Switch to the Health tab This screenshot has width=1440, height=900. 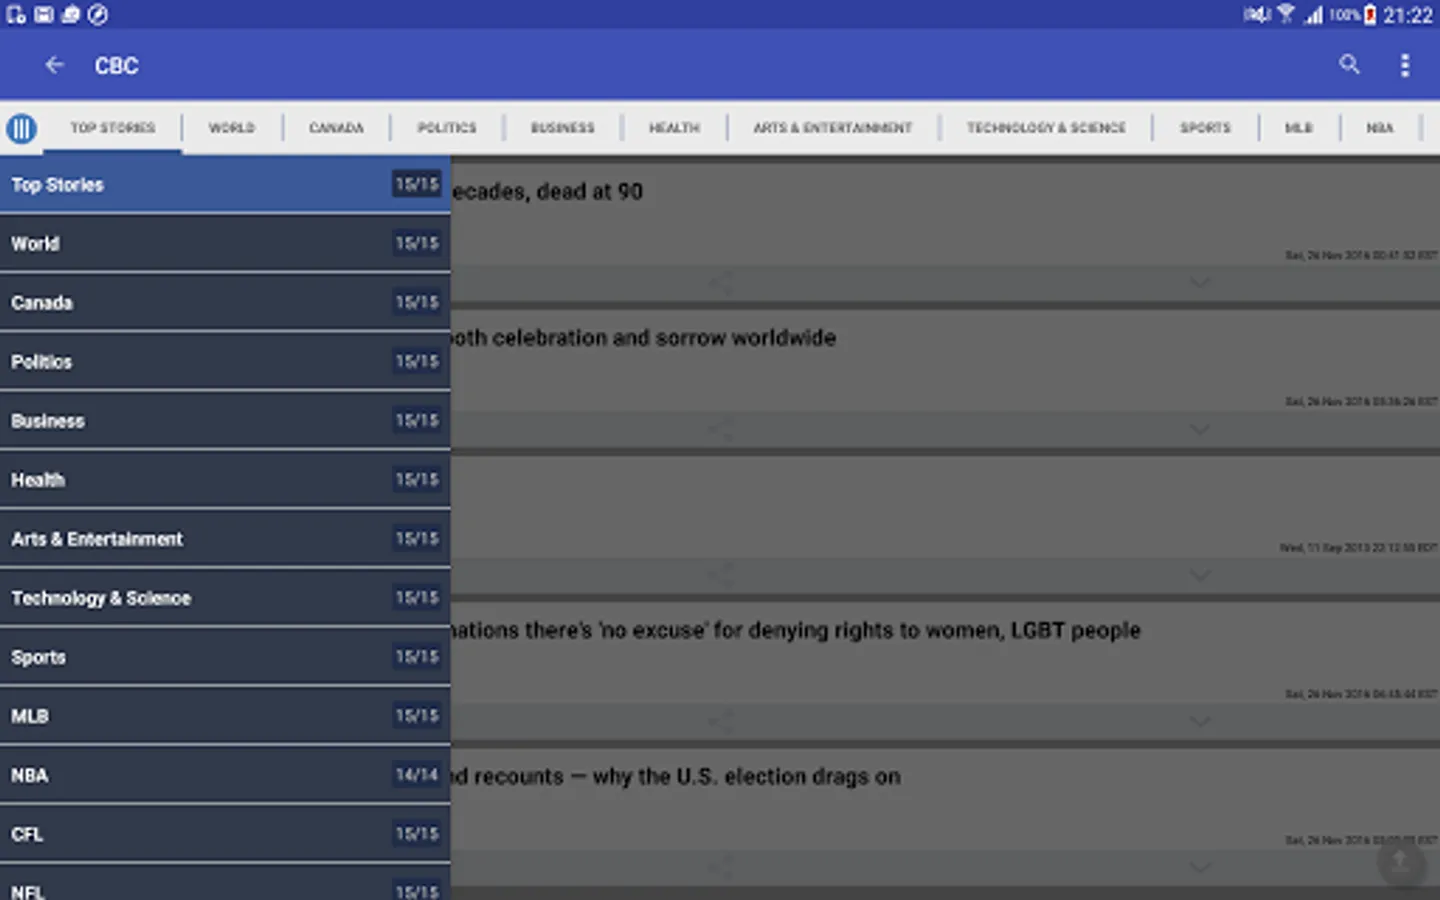674,128
